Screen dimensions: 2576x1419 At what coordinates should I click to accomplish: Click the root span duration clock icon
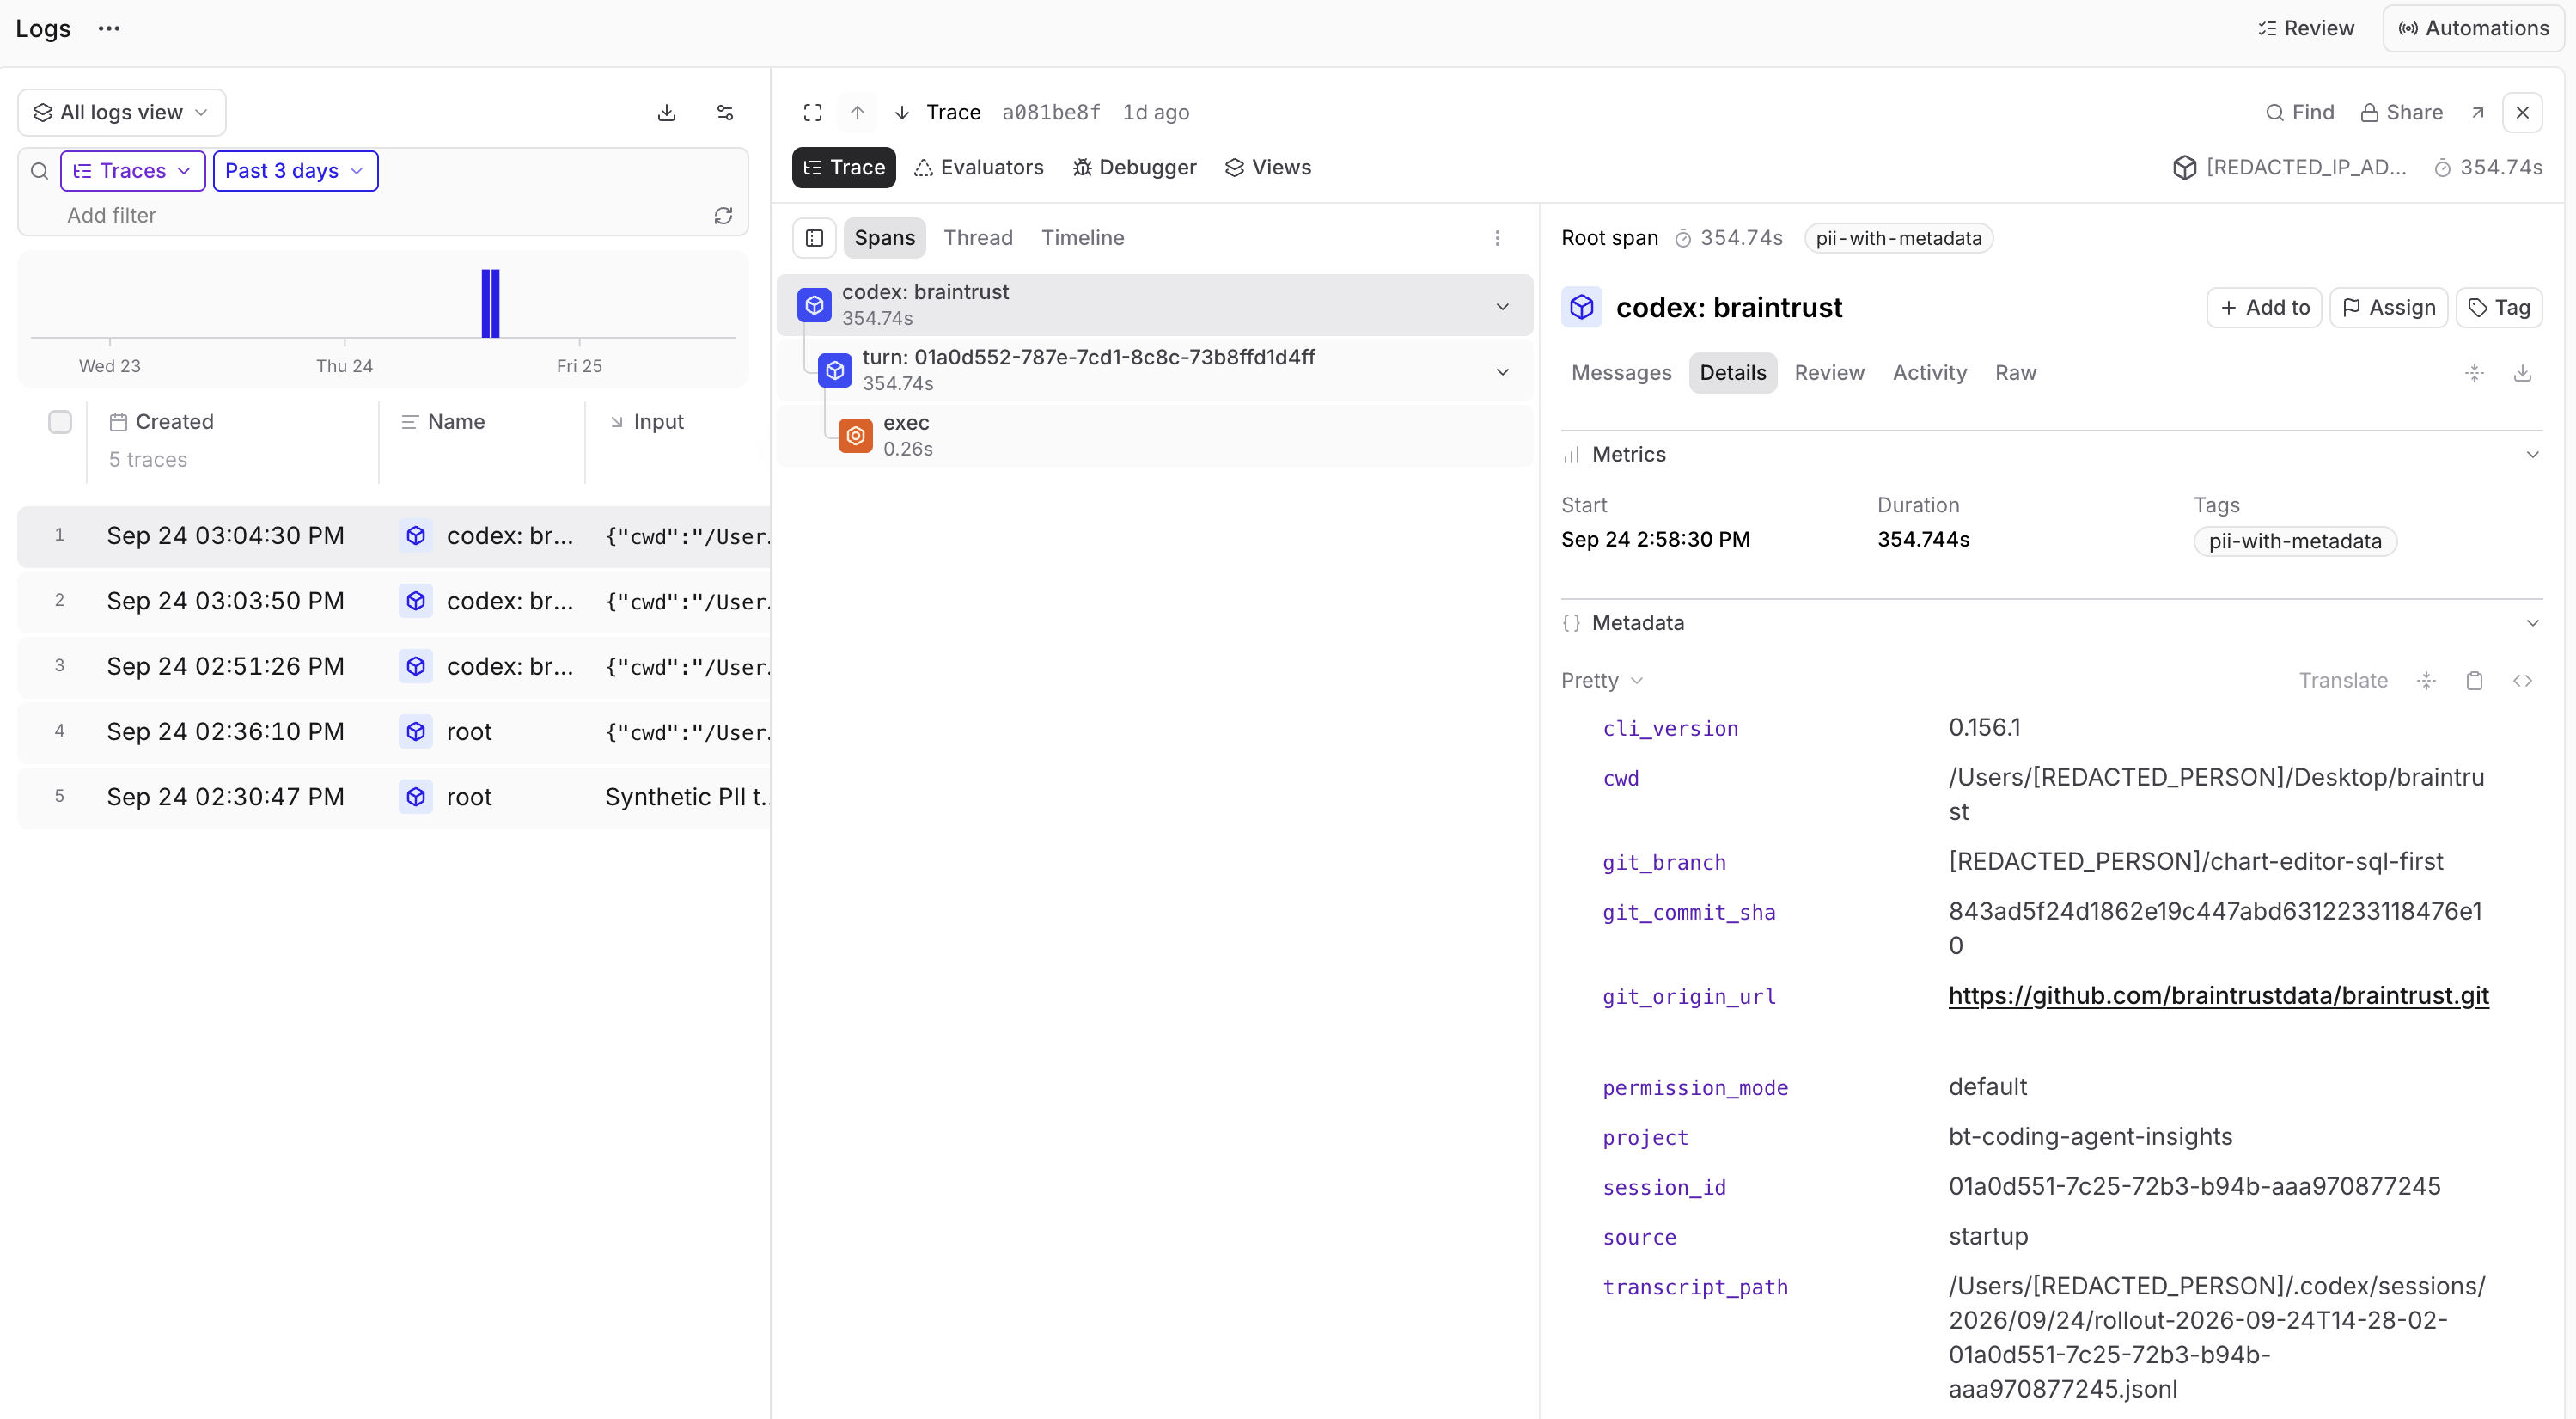click(1684, 238)
